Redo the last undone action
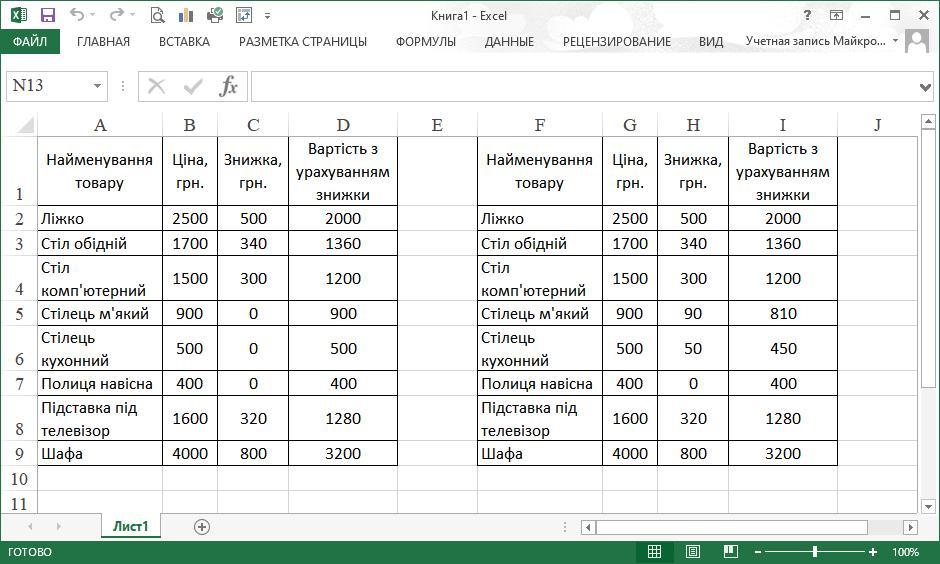940x564 pixels. [117, 14]
